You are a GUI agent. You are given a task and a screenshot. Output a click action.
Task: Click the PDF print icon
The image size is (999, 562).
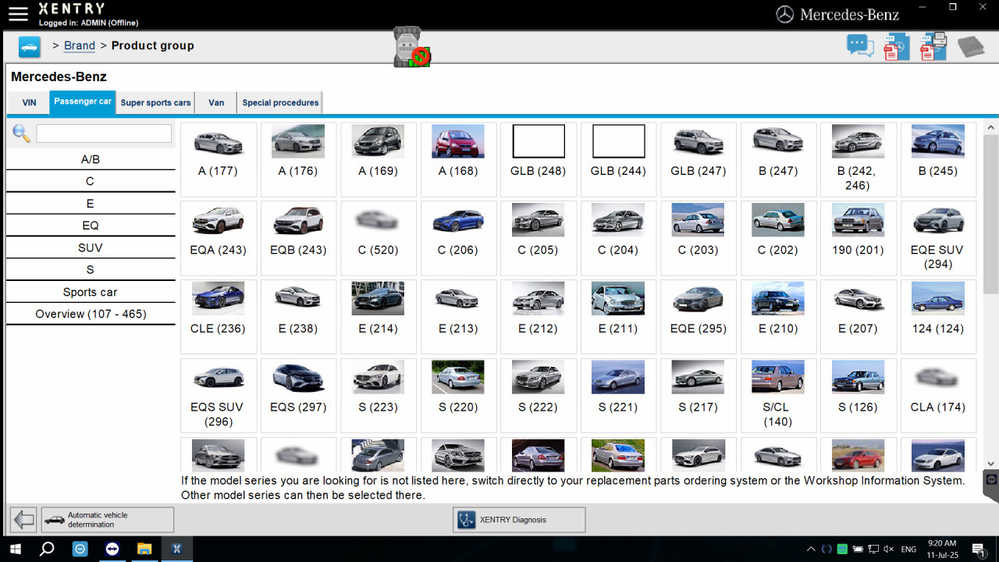[933, 47]
